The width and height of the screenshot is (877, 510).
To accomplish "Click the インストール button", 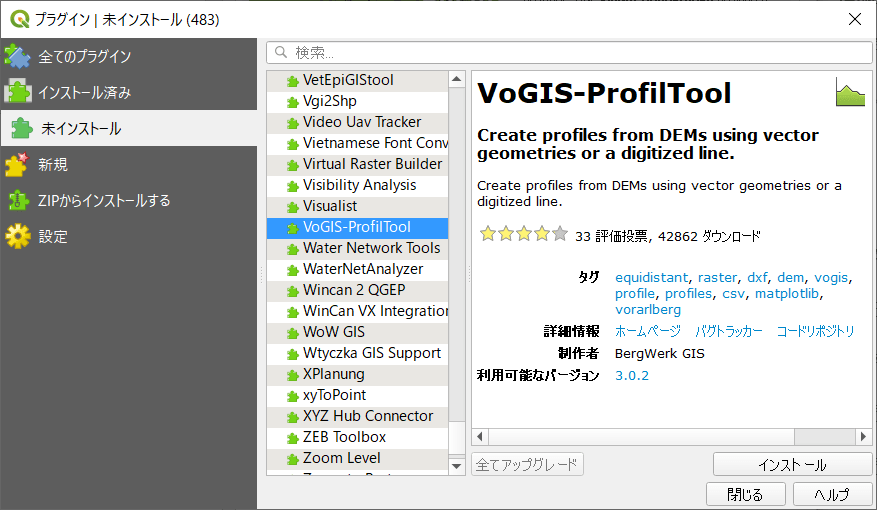I will click(793, 465).
